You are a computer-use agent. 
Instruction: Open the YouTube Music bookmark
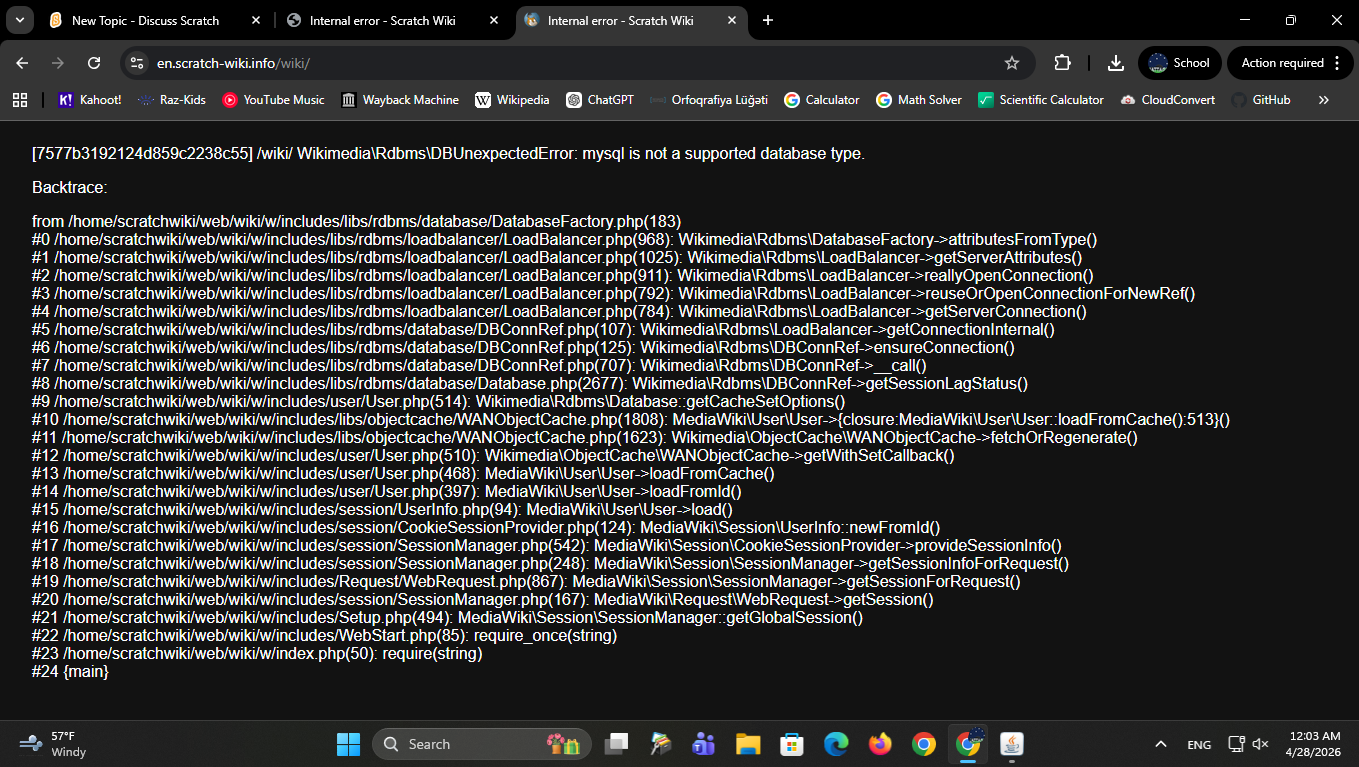click(273, 100)
